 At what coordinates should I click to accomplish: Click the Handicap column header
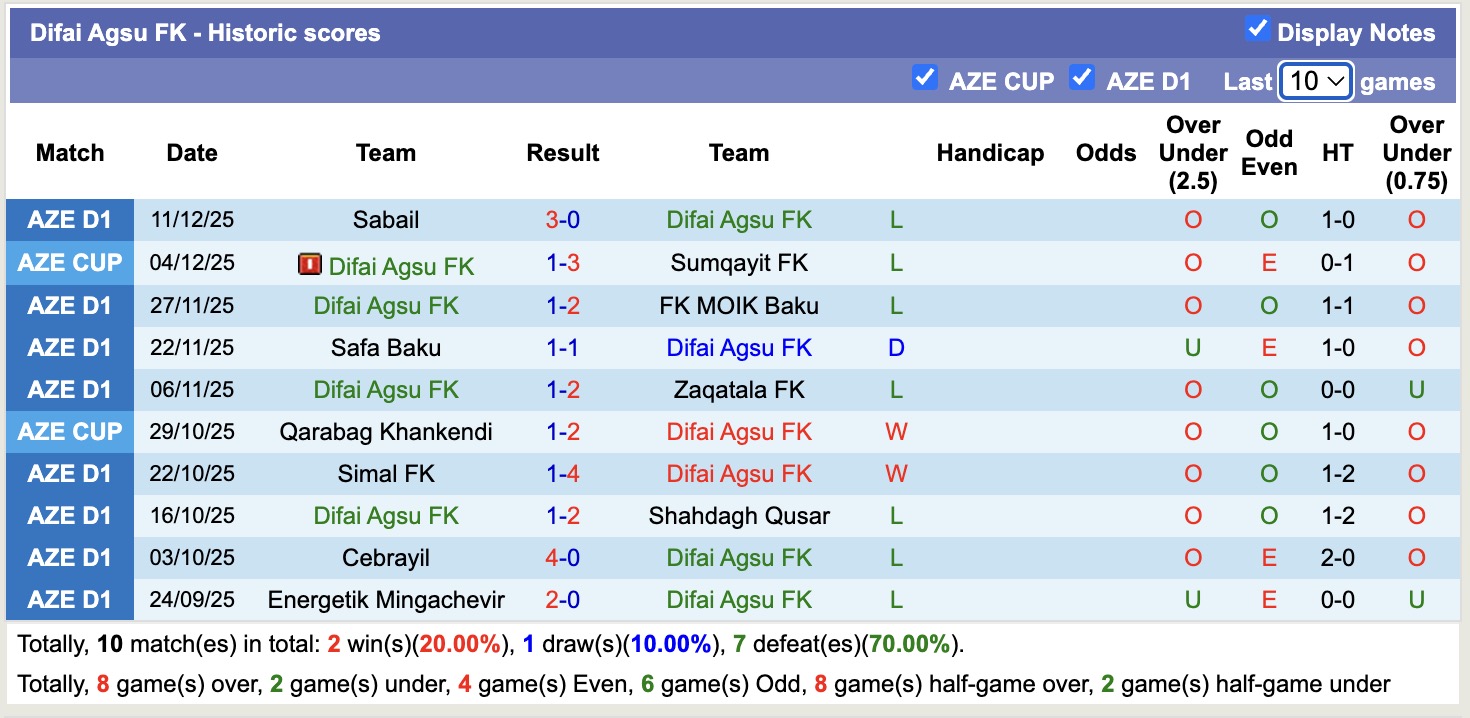[x=990, y=152]
